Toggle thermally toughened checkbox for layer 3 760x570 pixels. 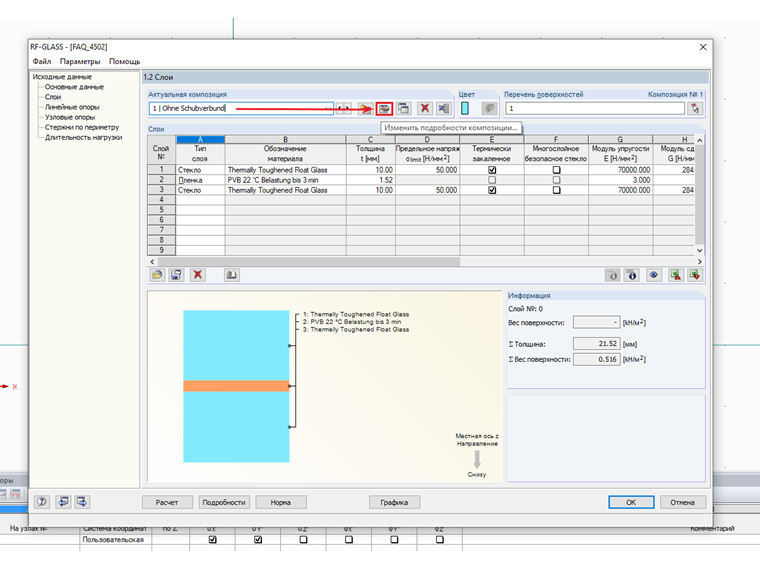pos(492,190)
